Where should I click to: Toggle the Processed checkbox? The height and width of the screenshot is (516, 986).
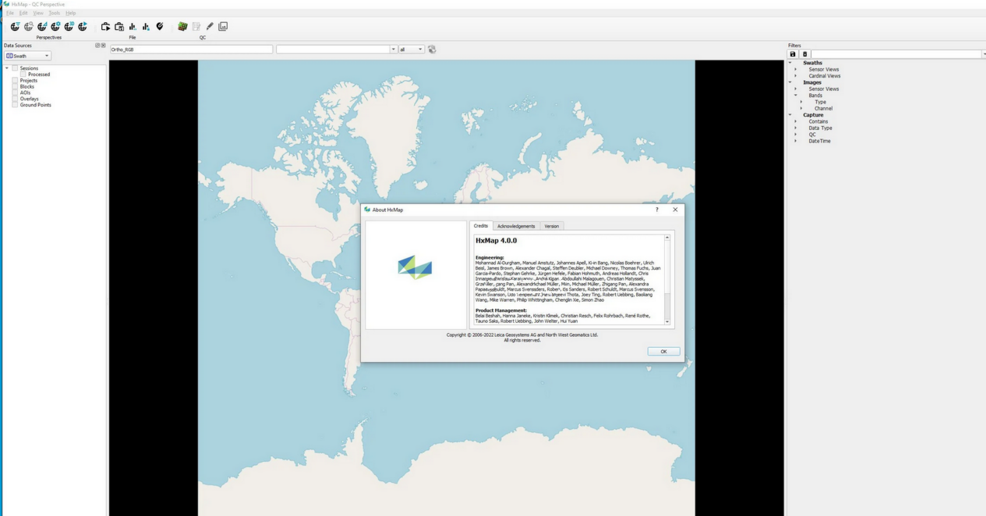pos(23,74)
